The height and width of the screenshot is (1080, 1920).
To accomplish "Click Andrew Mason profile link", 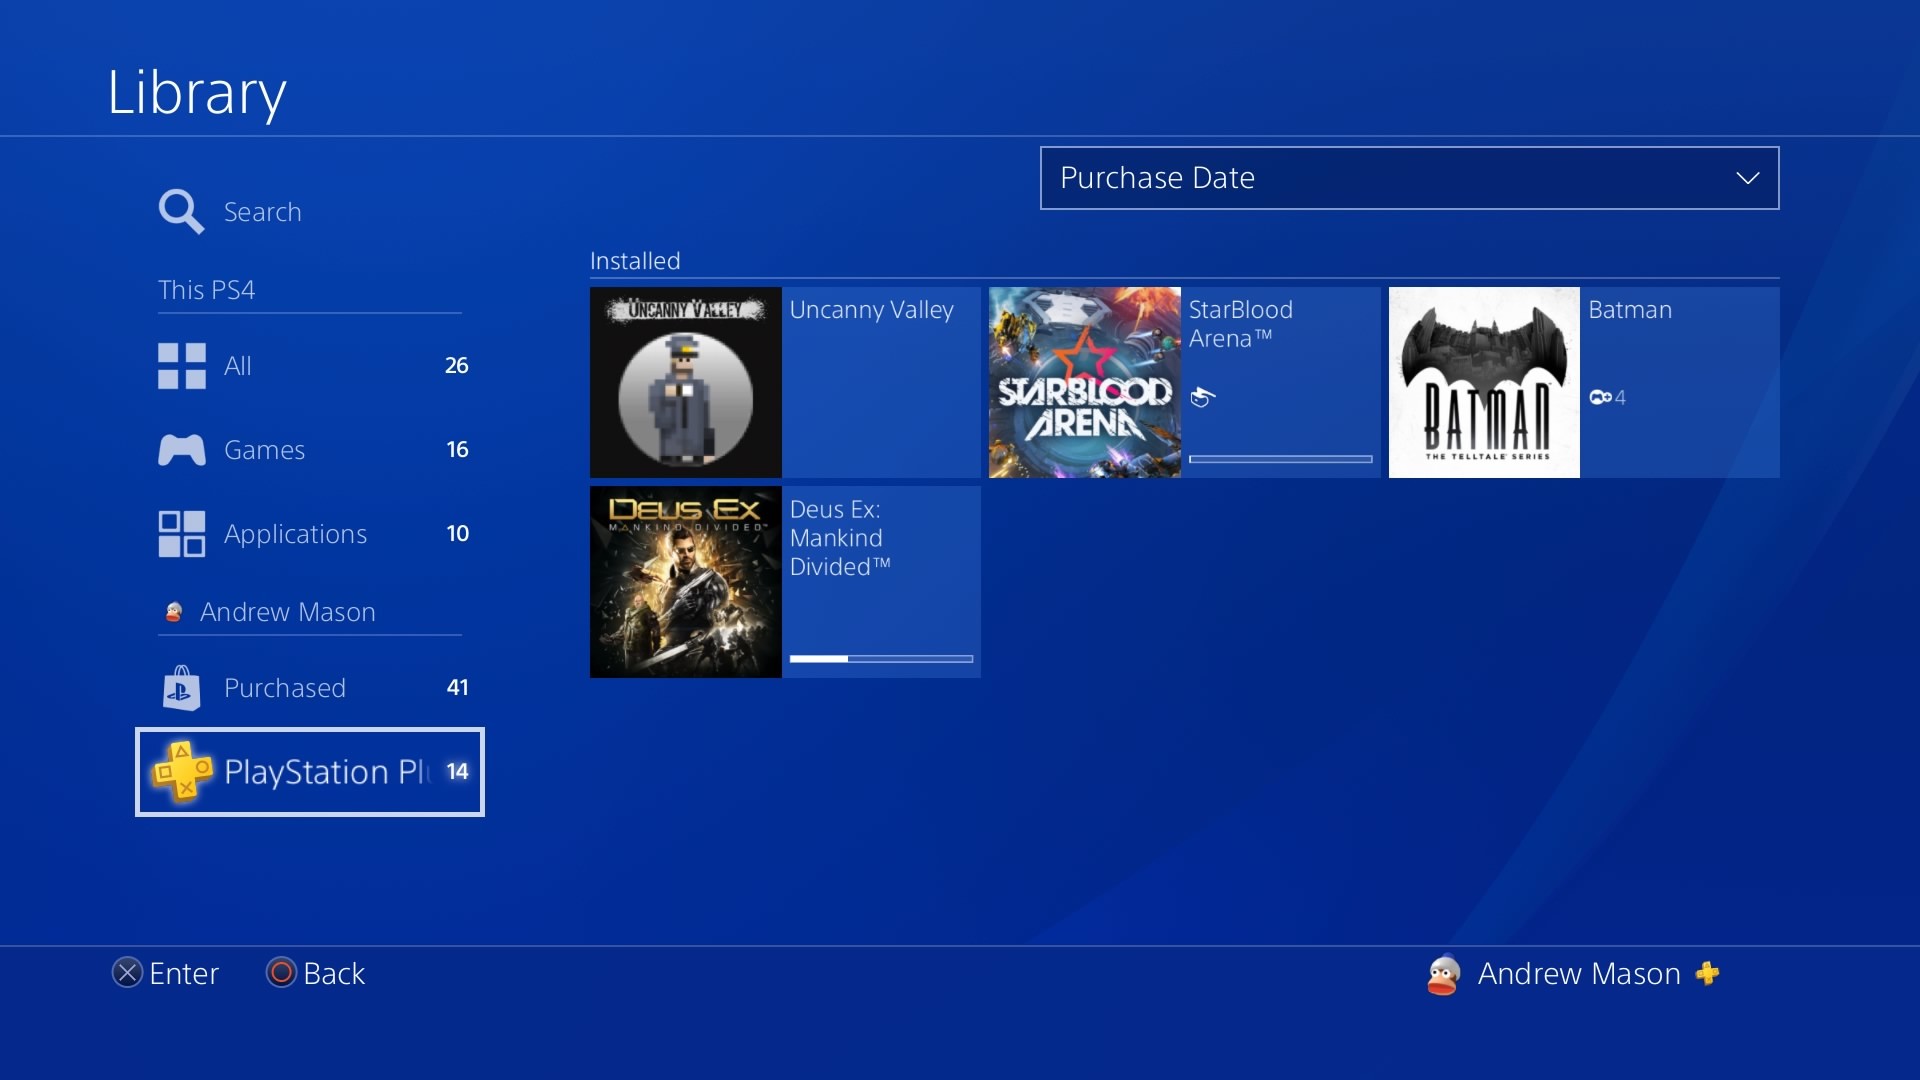I will click(287, 611).
